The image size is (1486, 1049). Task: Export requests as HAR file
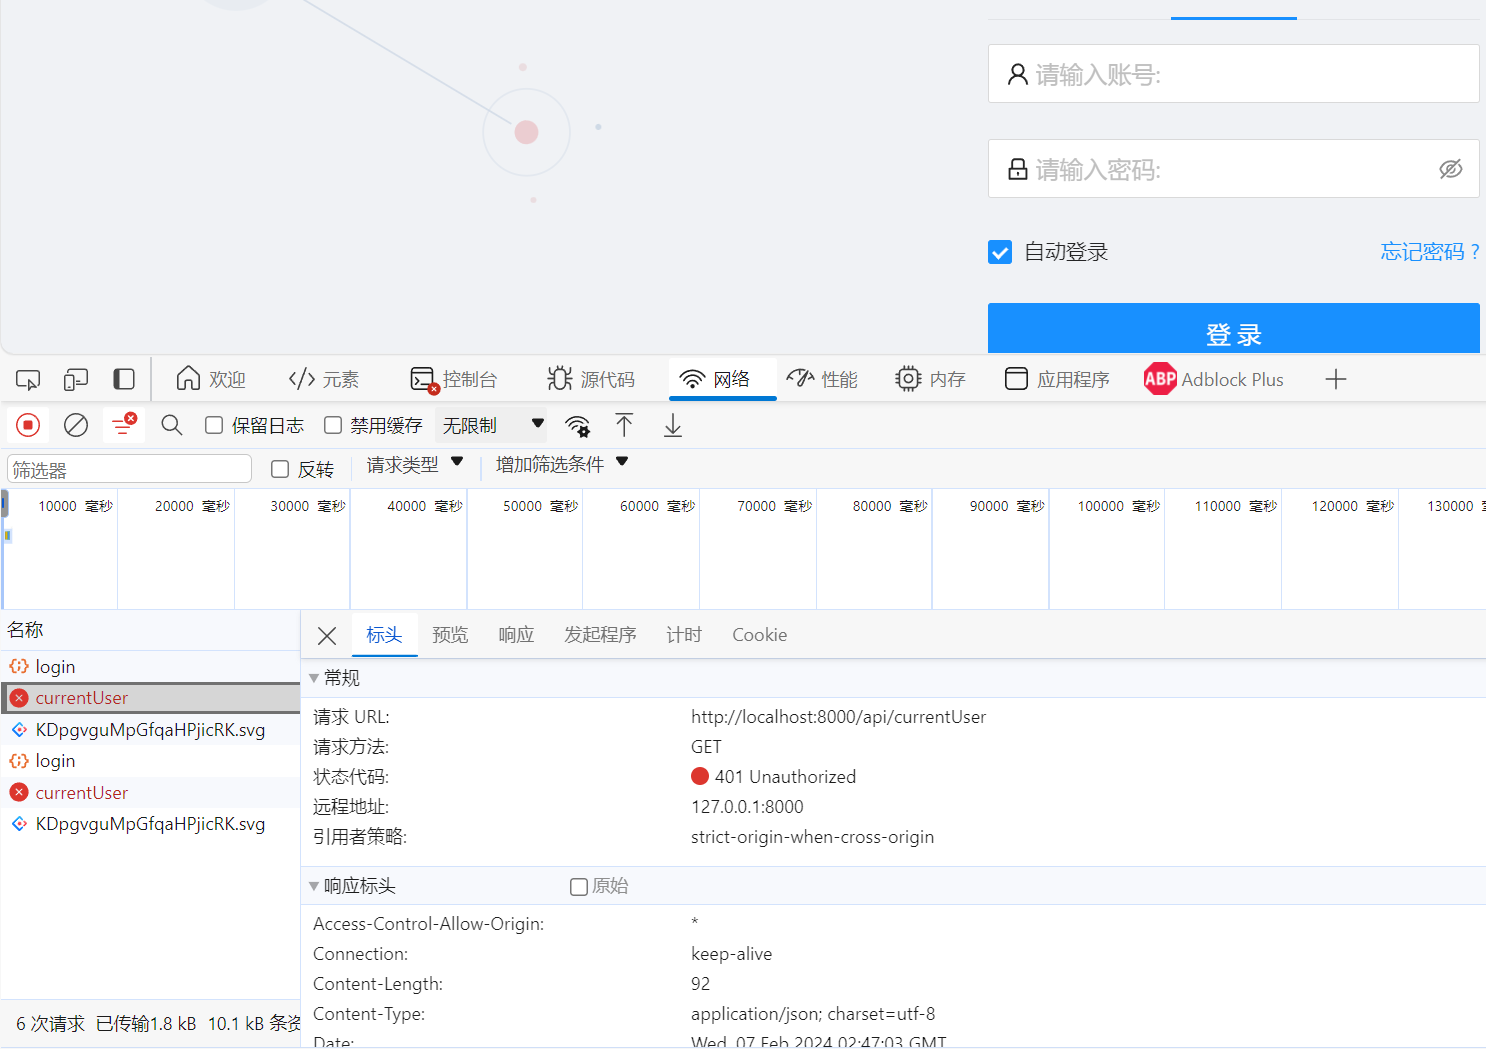click(x=672, y=425)
